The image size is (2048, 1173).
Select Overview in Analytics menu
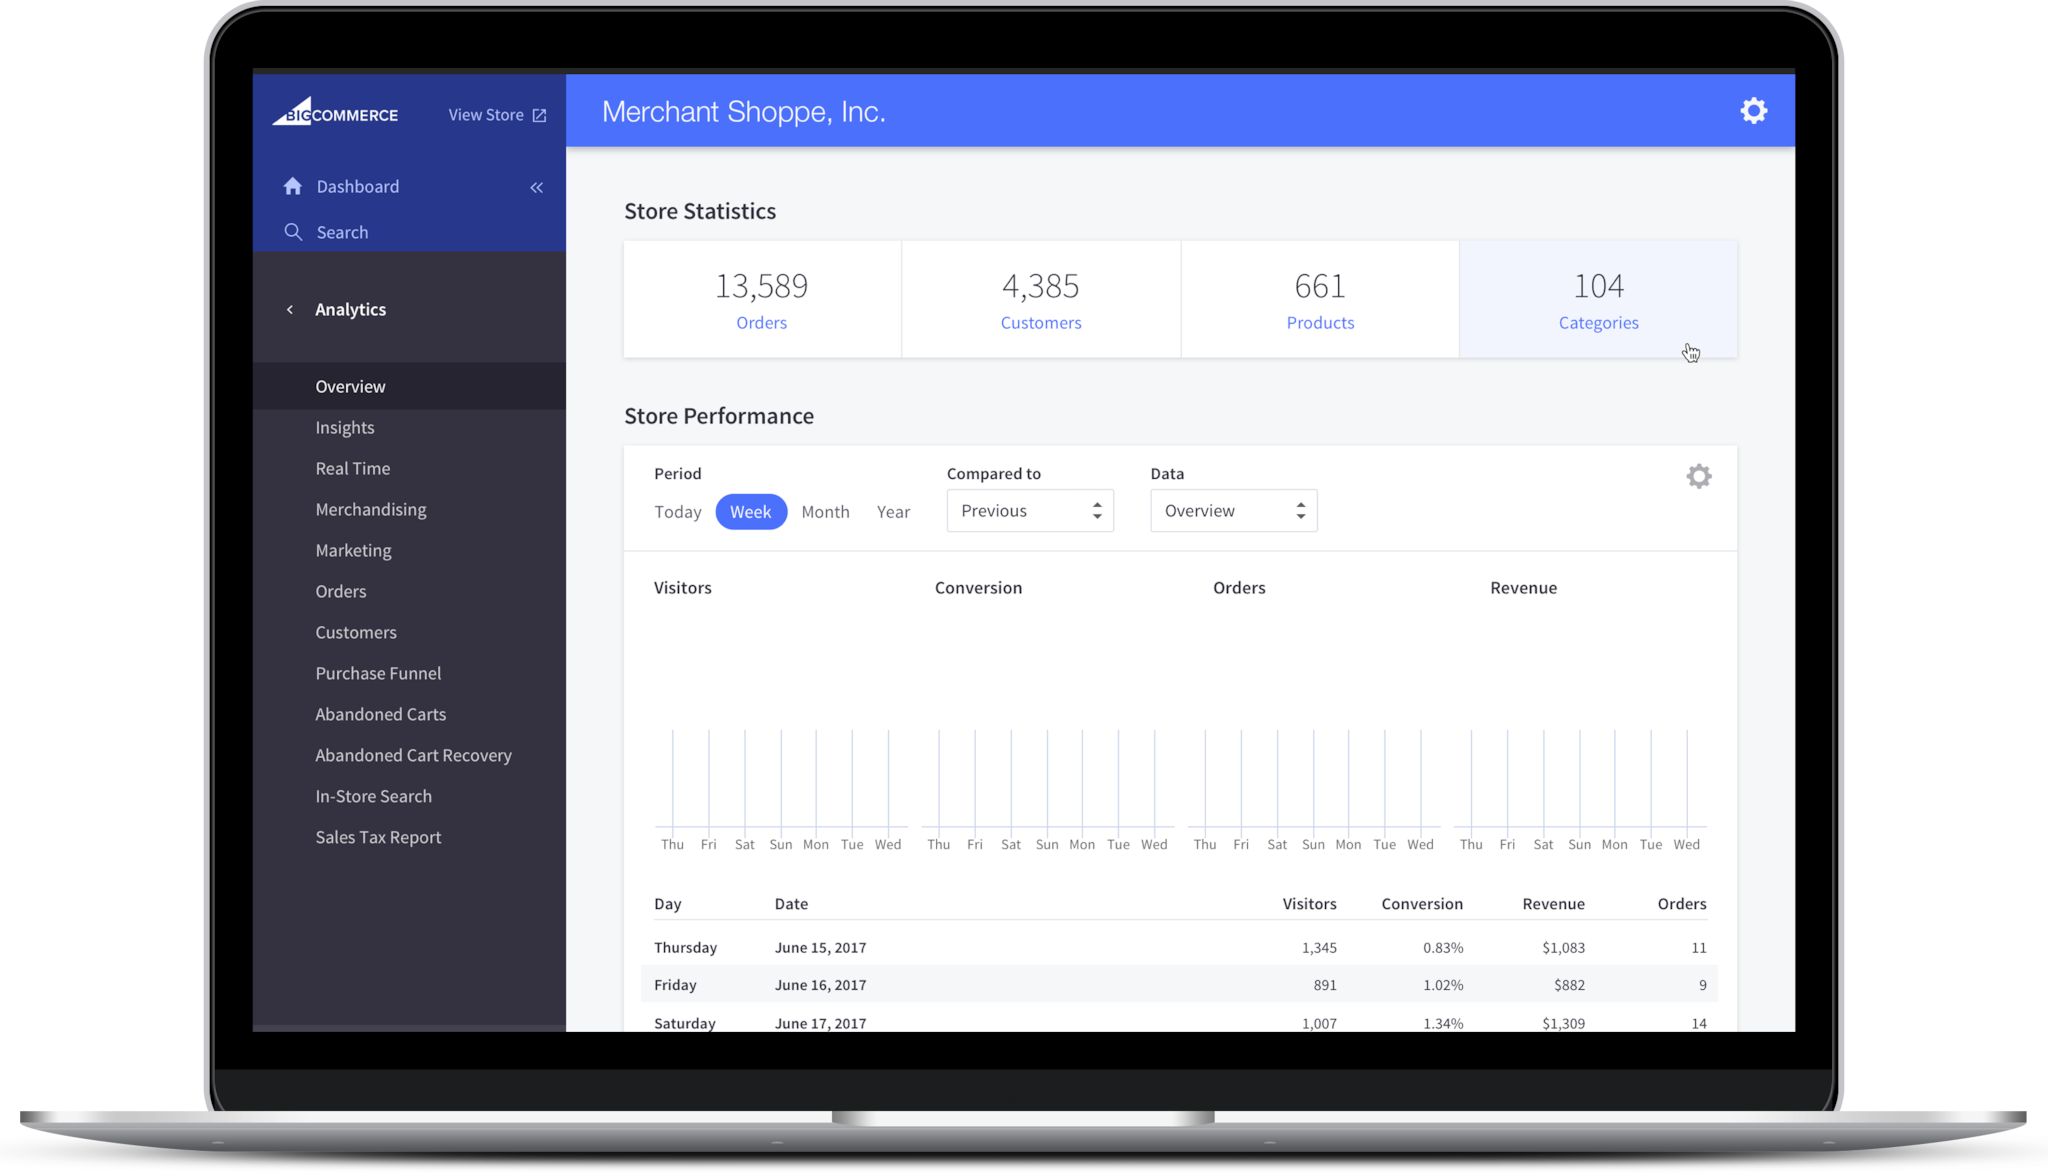(409, 386)
